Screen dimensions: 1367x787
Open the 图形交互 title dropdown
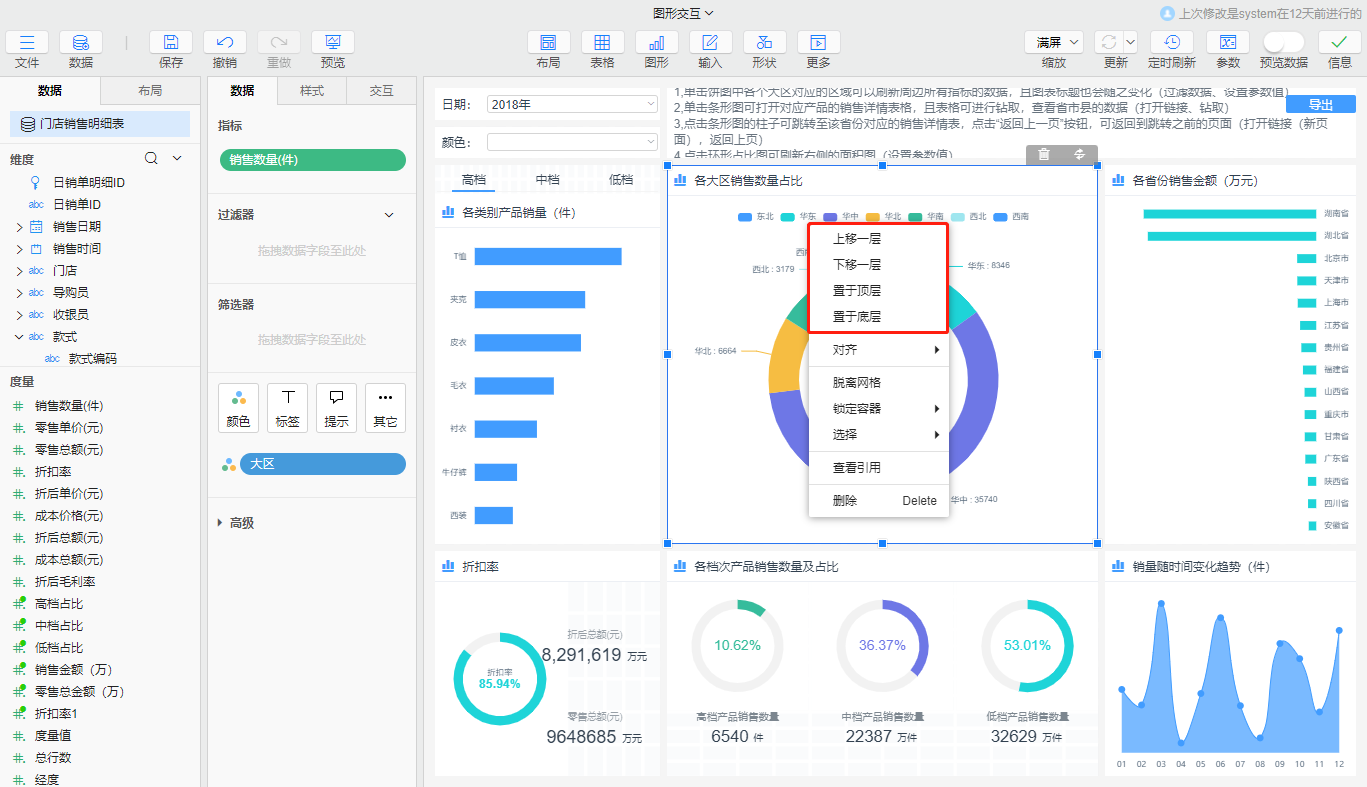(683, 13)
